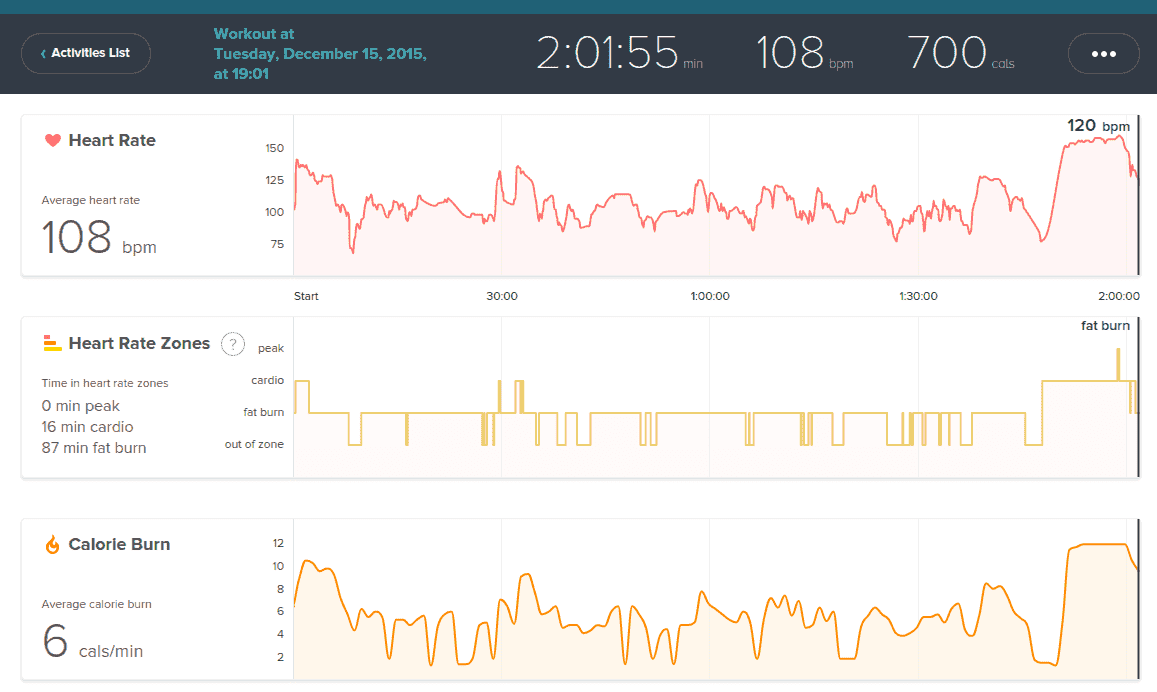Click the Activities List back button
1157x692 pixels.
click(86, 53)
